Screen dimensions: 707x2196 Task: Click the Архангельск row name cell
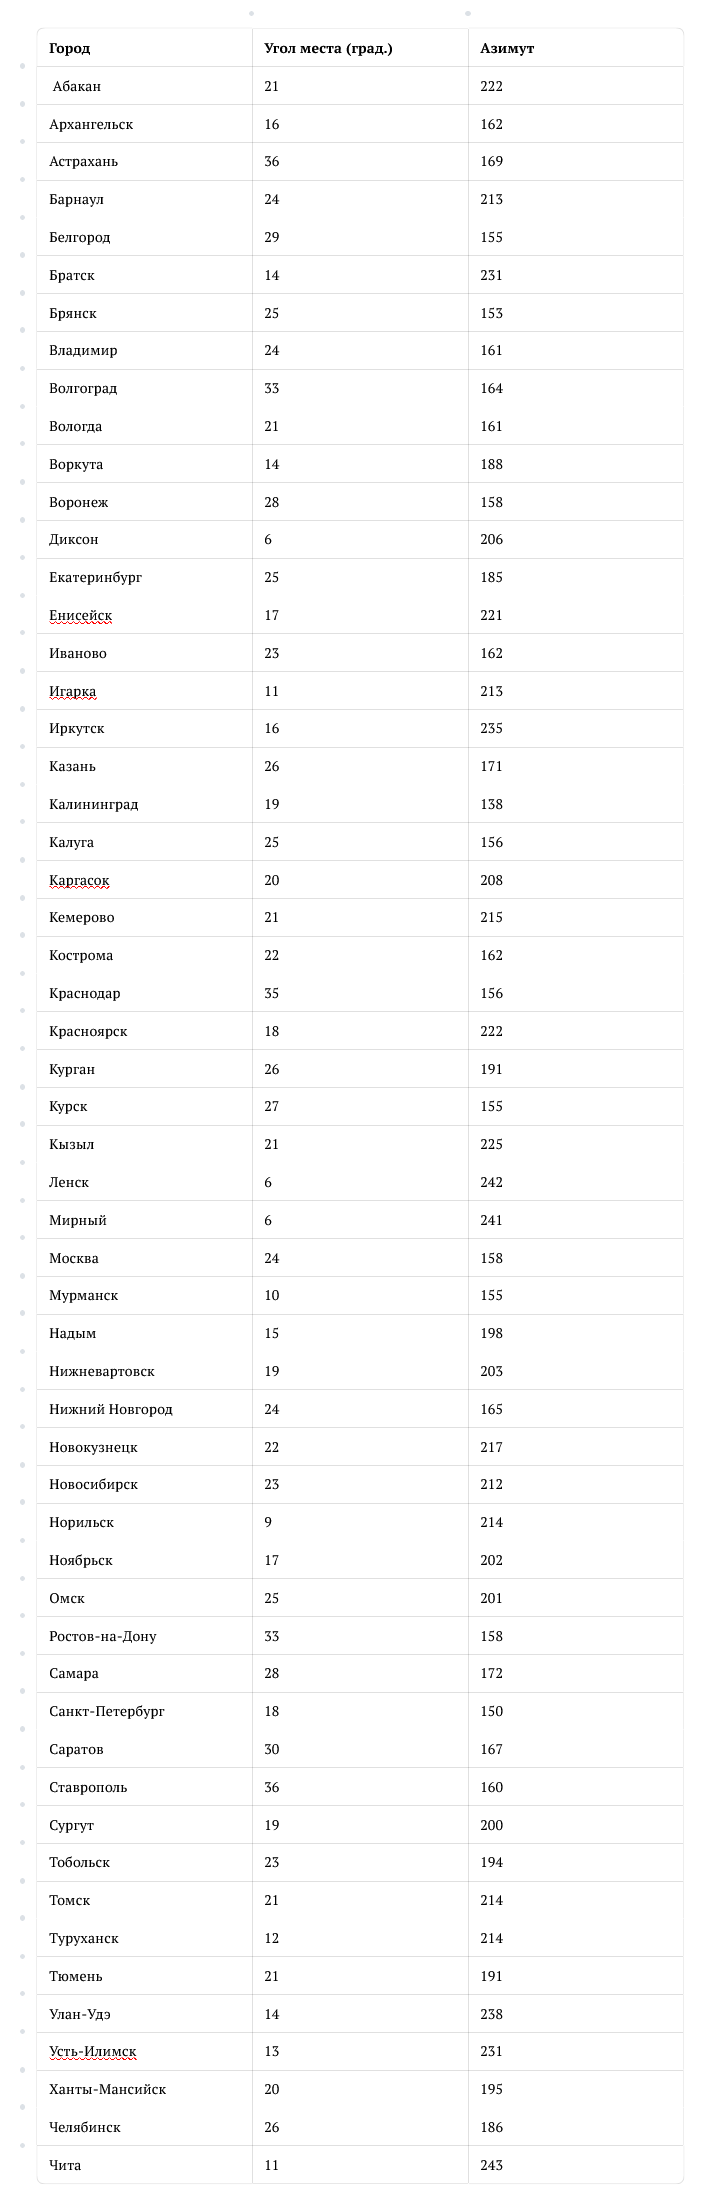click(x=91, y=124)
